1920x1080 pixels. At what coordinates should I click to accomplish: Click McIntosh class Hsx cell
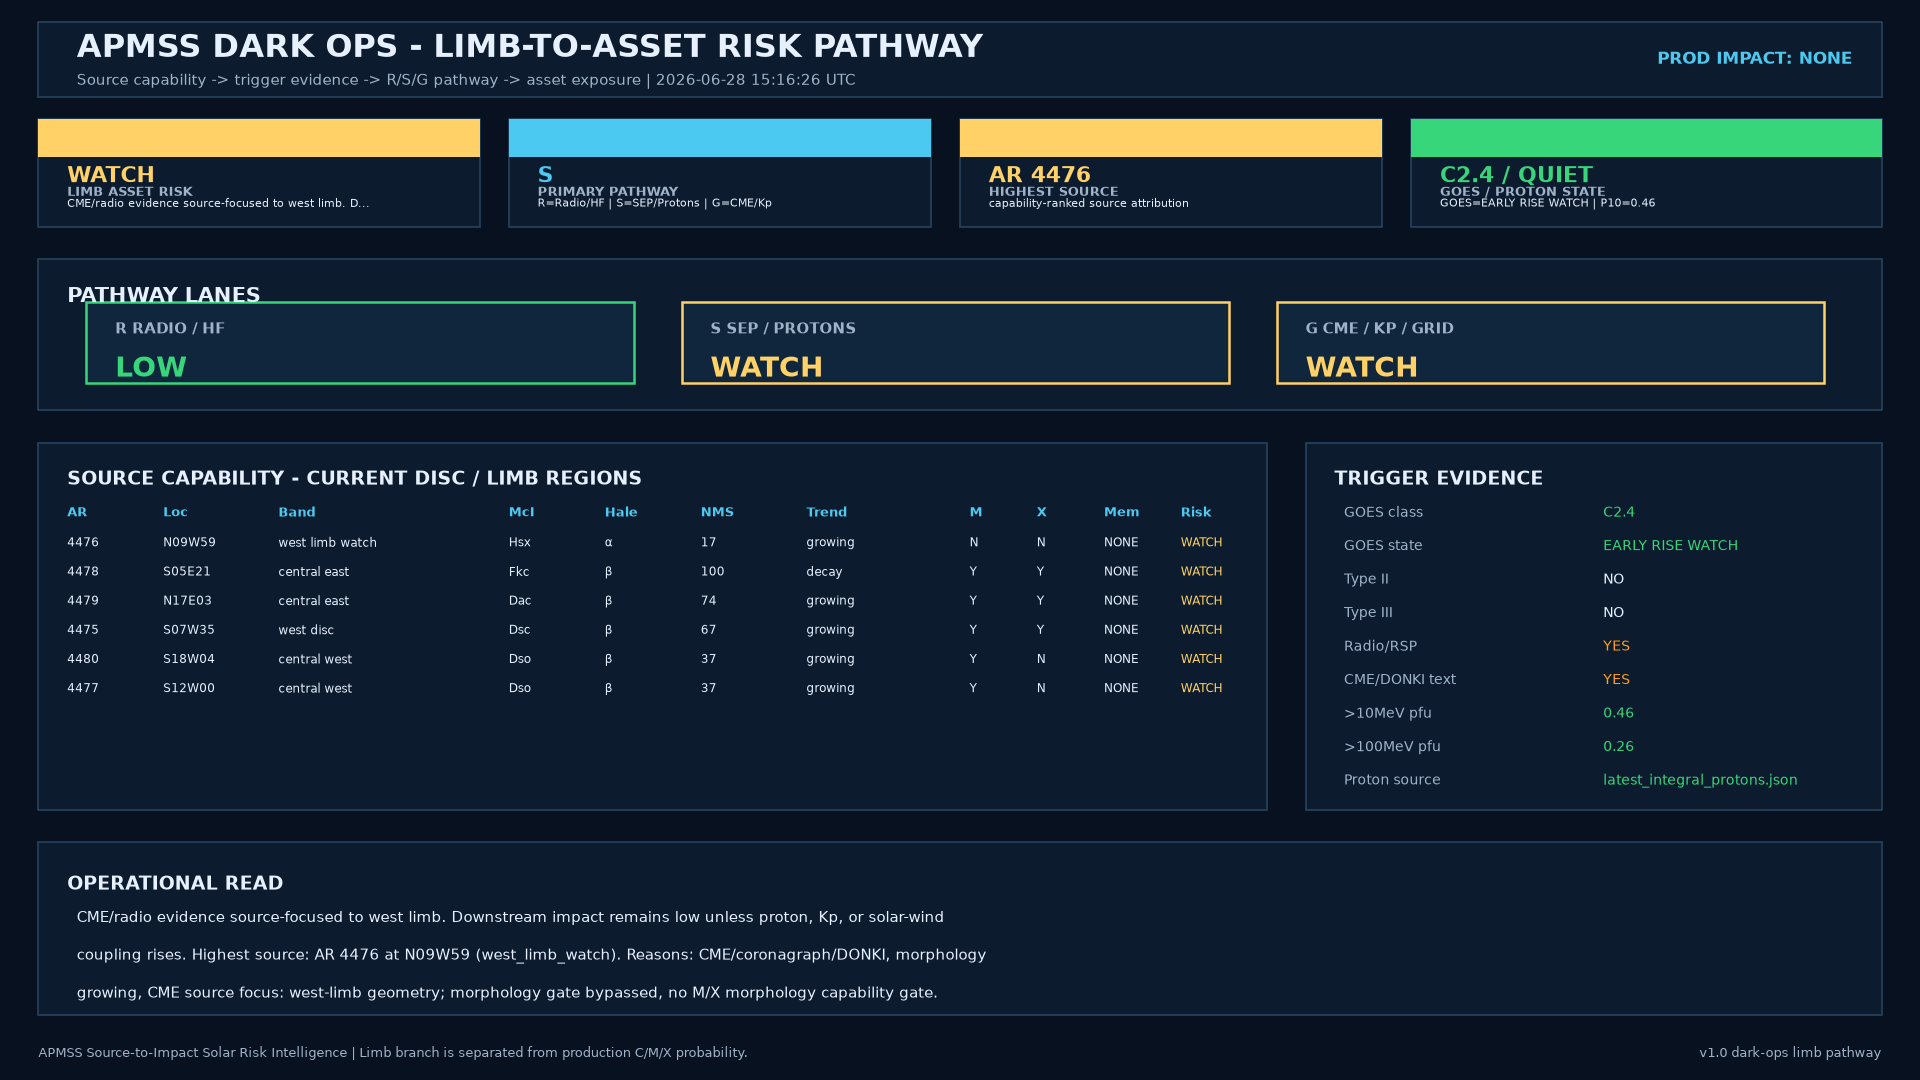[520, 542]
